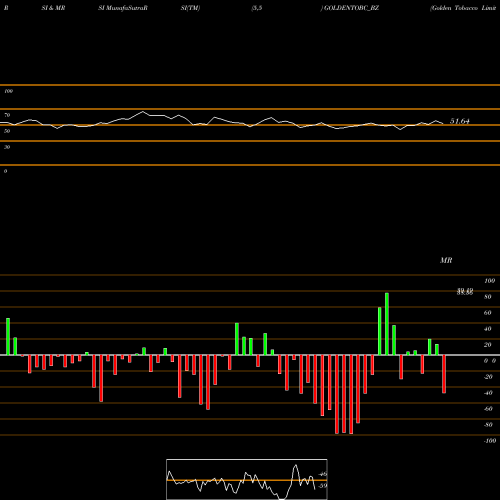Click the 'Golden Tobacco Limit' company name
The image size is (500, 500).
[x=463, y=8]
